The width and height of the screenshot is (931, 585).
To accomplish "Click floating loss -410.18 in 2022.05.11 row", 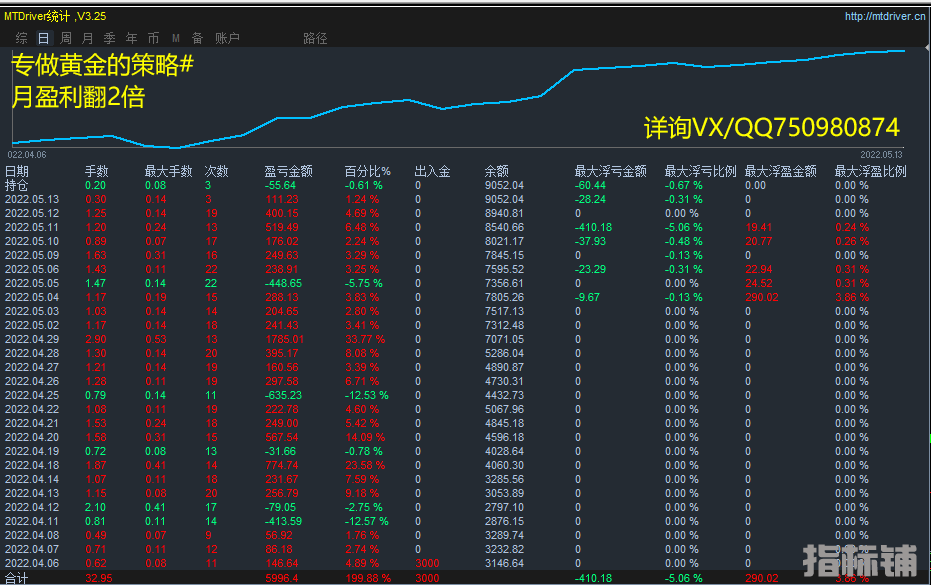I will [x=593, y=227].
